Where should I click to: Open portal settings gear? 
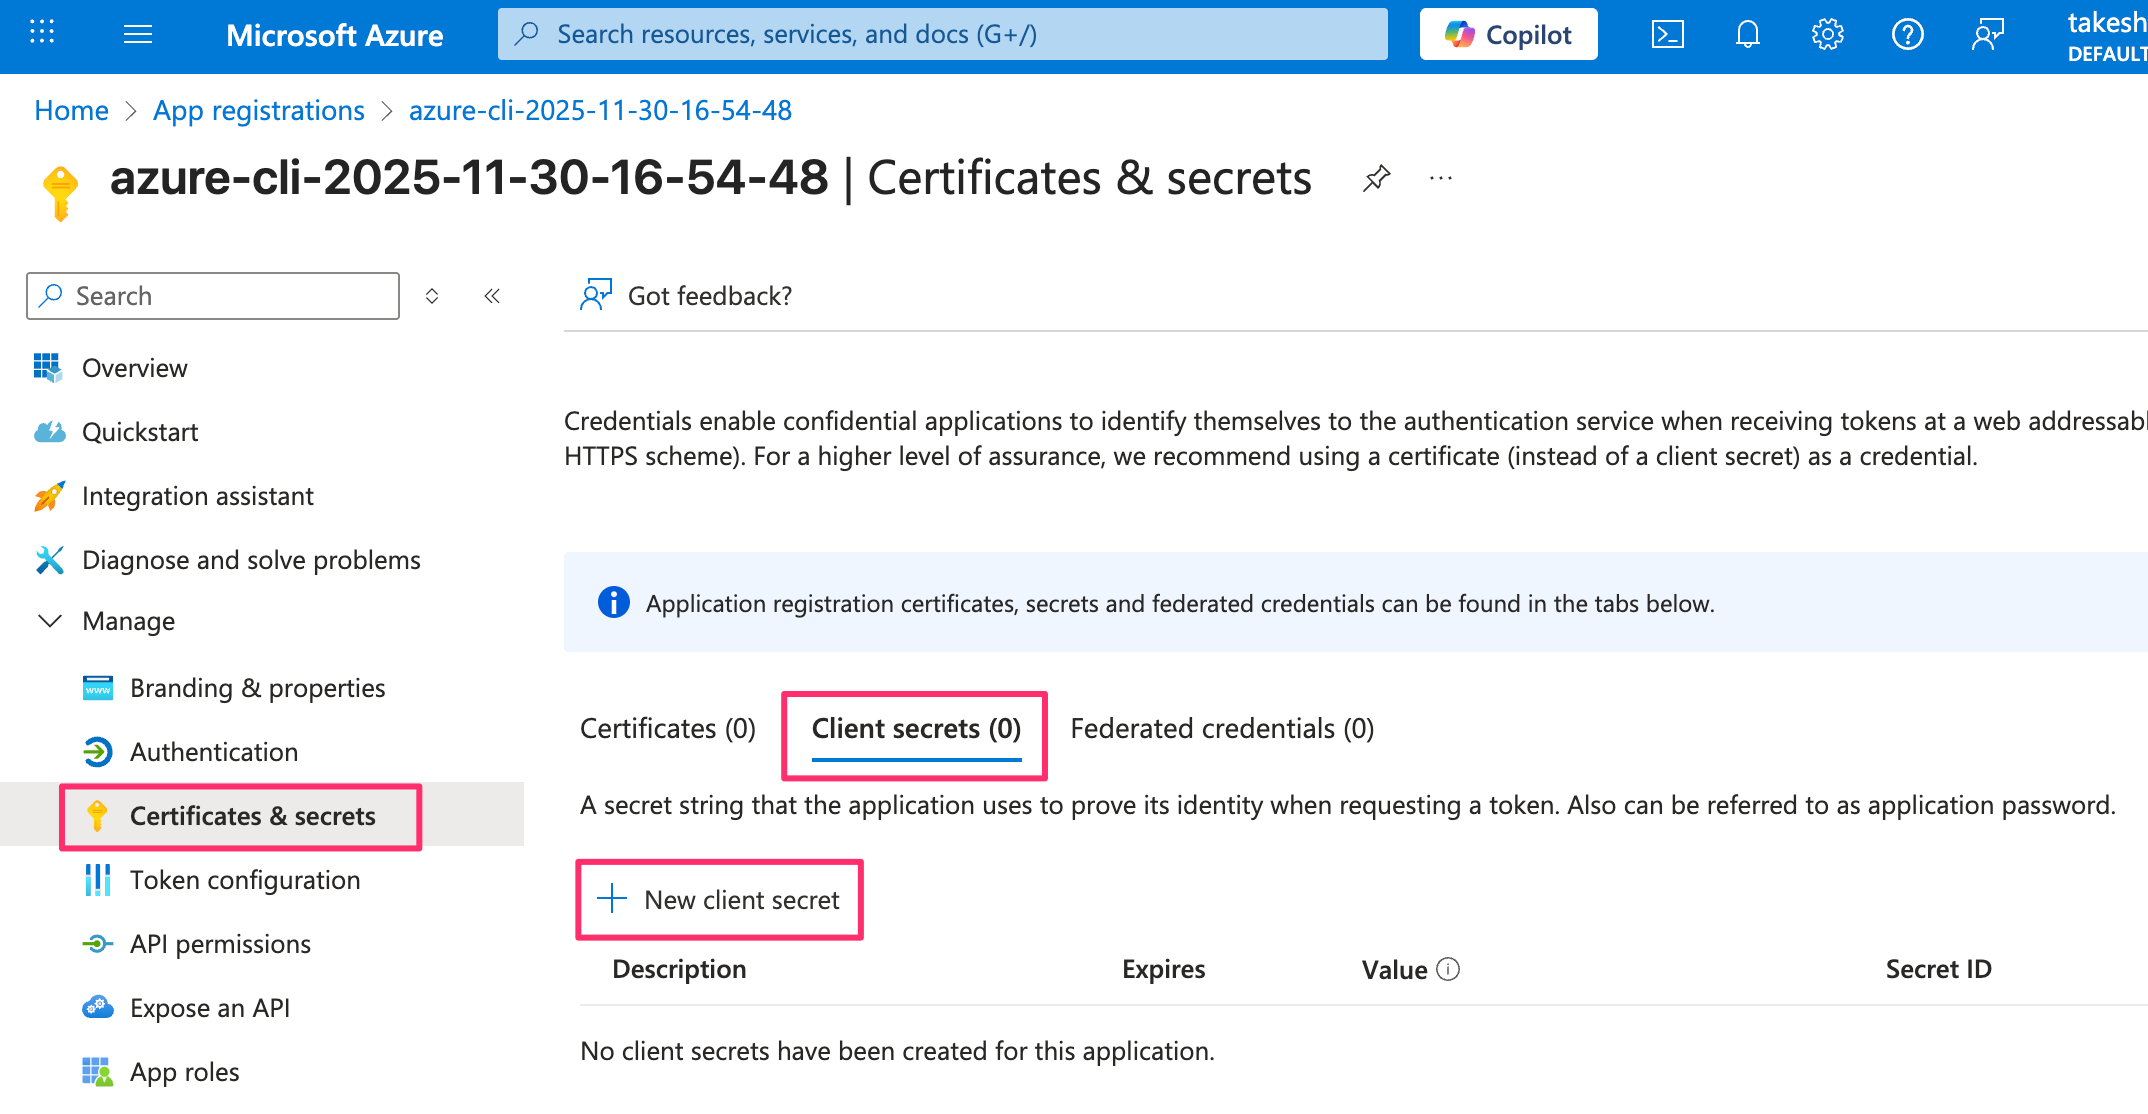pyautogui.click(x=1827, y=35)
